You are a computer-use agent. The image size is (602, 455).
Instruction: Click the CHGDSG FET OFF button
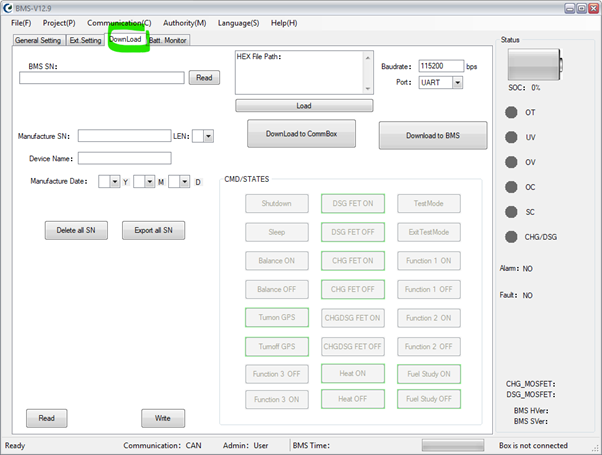(353, 346)
